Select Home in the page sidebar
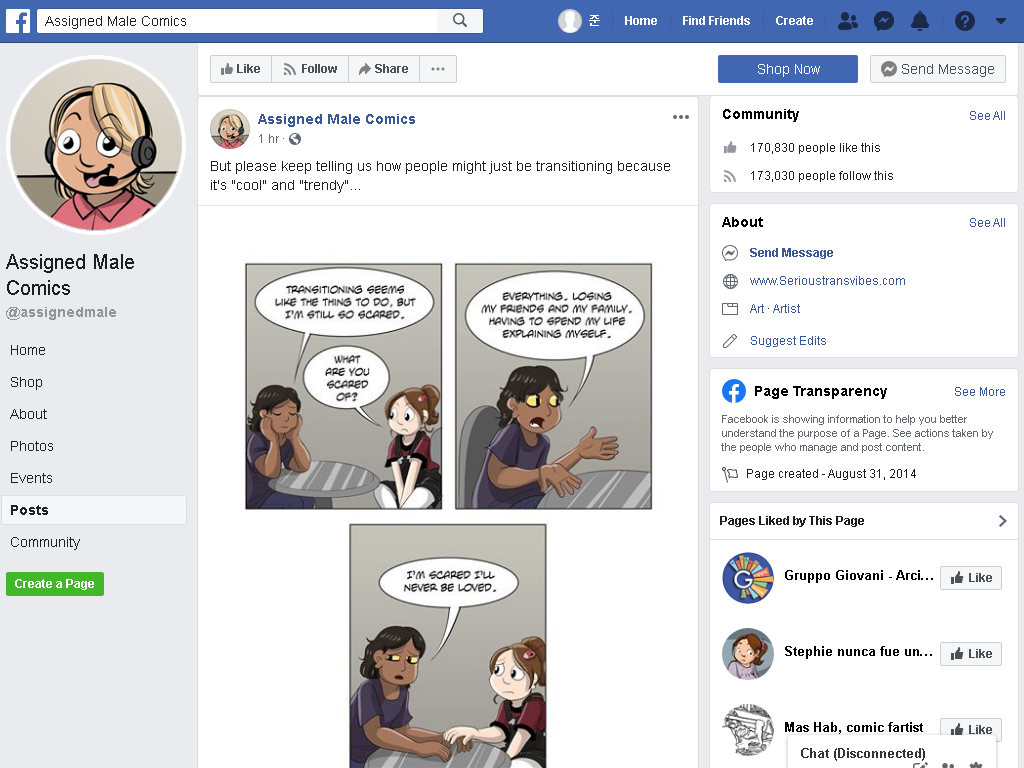The width and height of the screenshot is (1024, 768). [27, 350]
